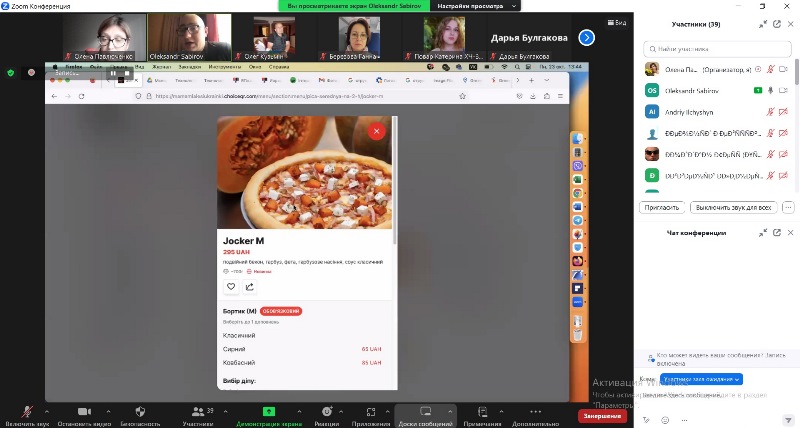Screen dimensions: 800x428
Task: Open Notes in bottom toolbar
Action: 482,415
